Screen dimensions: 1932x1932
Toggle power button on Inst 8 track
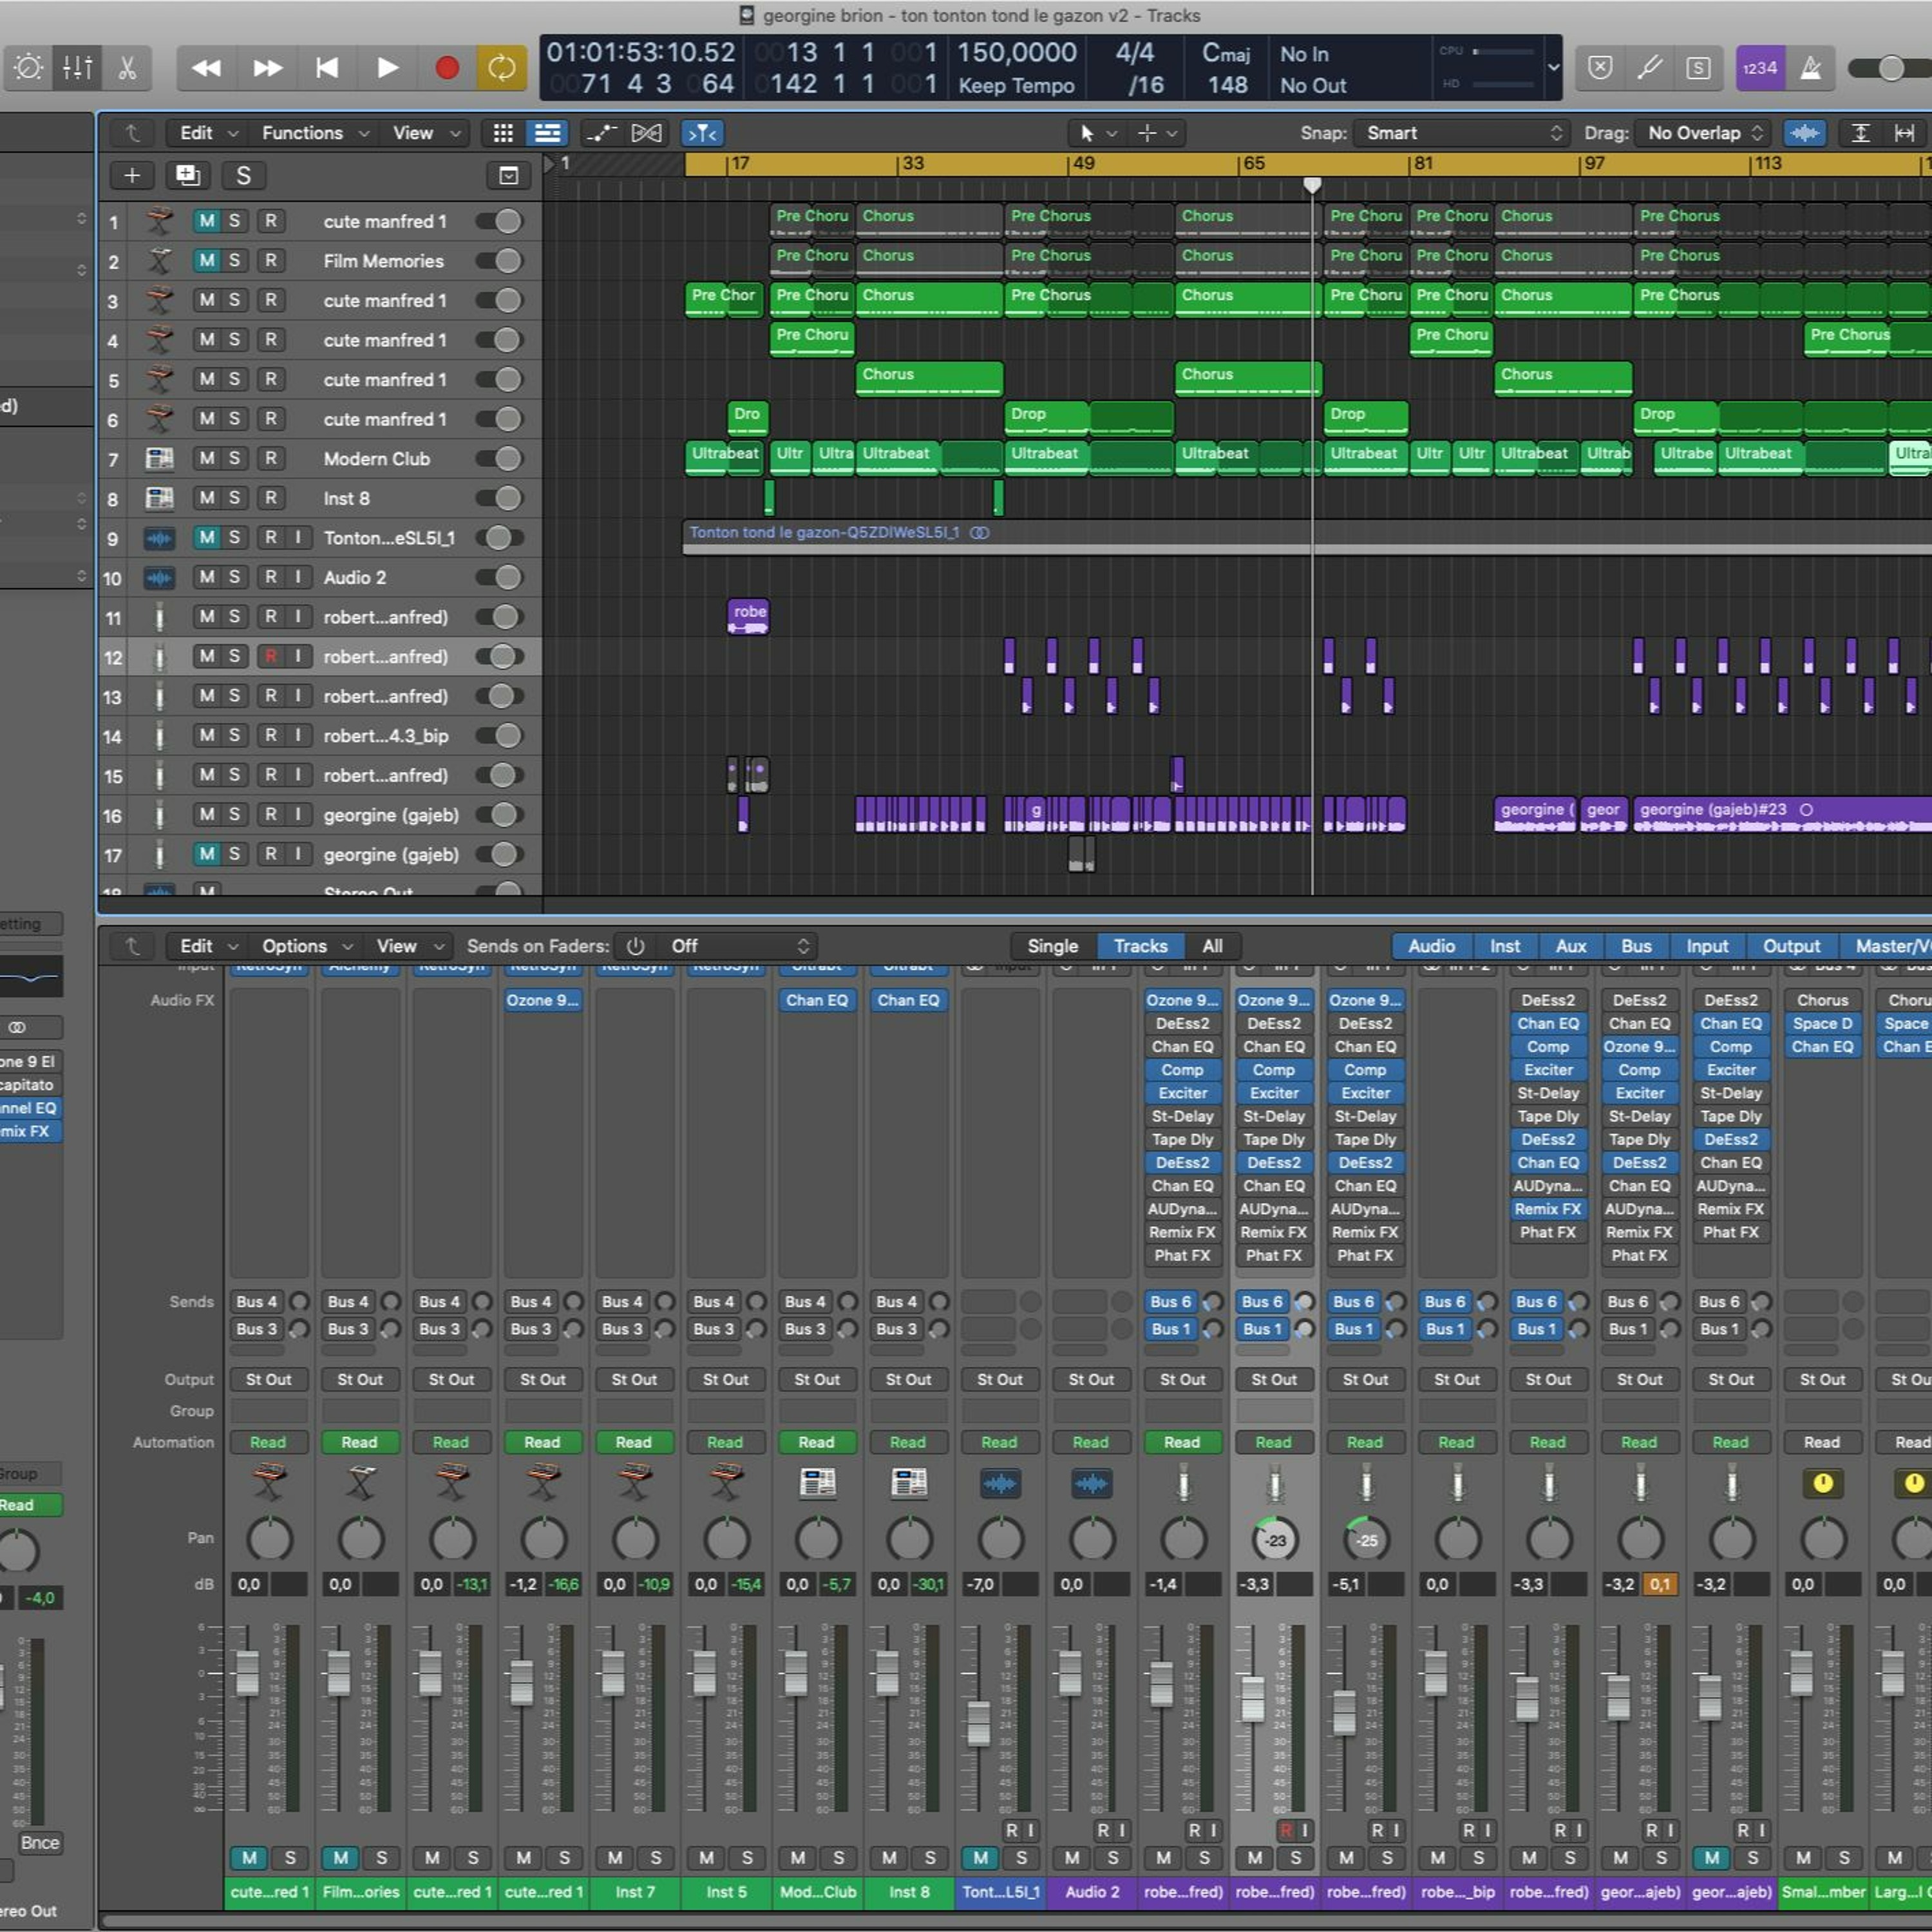point(501,498)
